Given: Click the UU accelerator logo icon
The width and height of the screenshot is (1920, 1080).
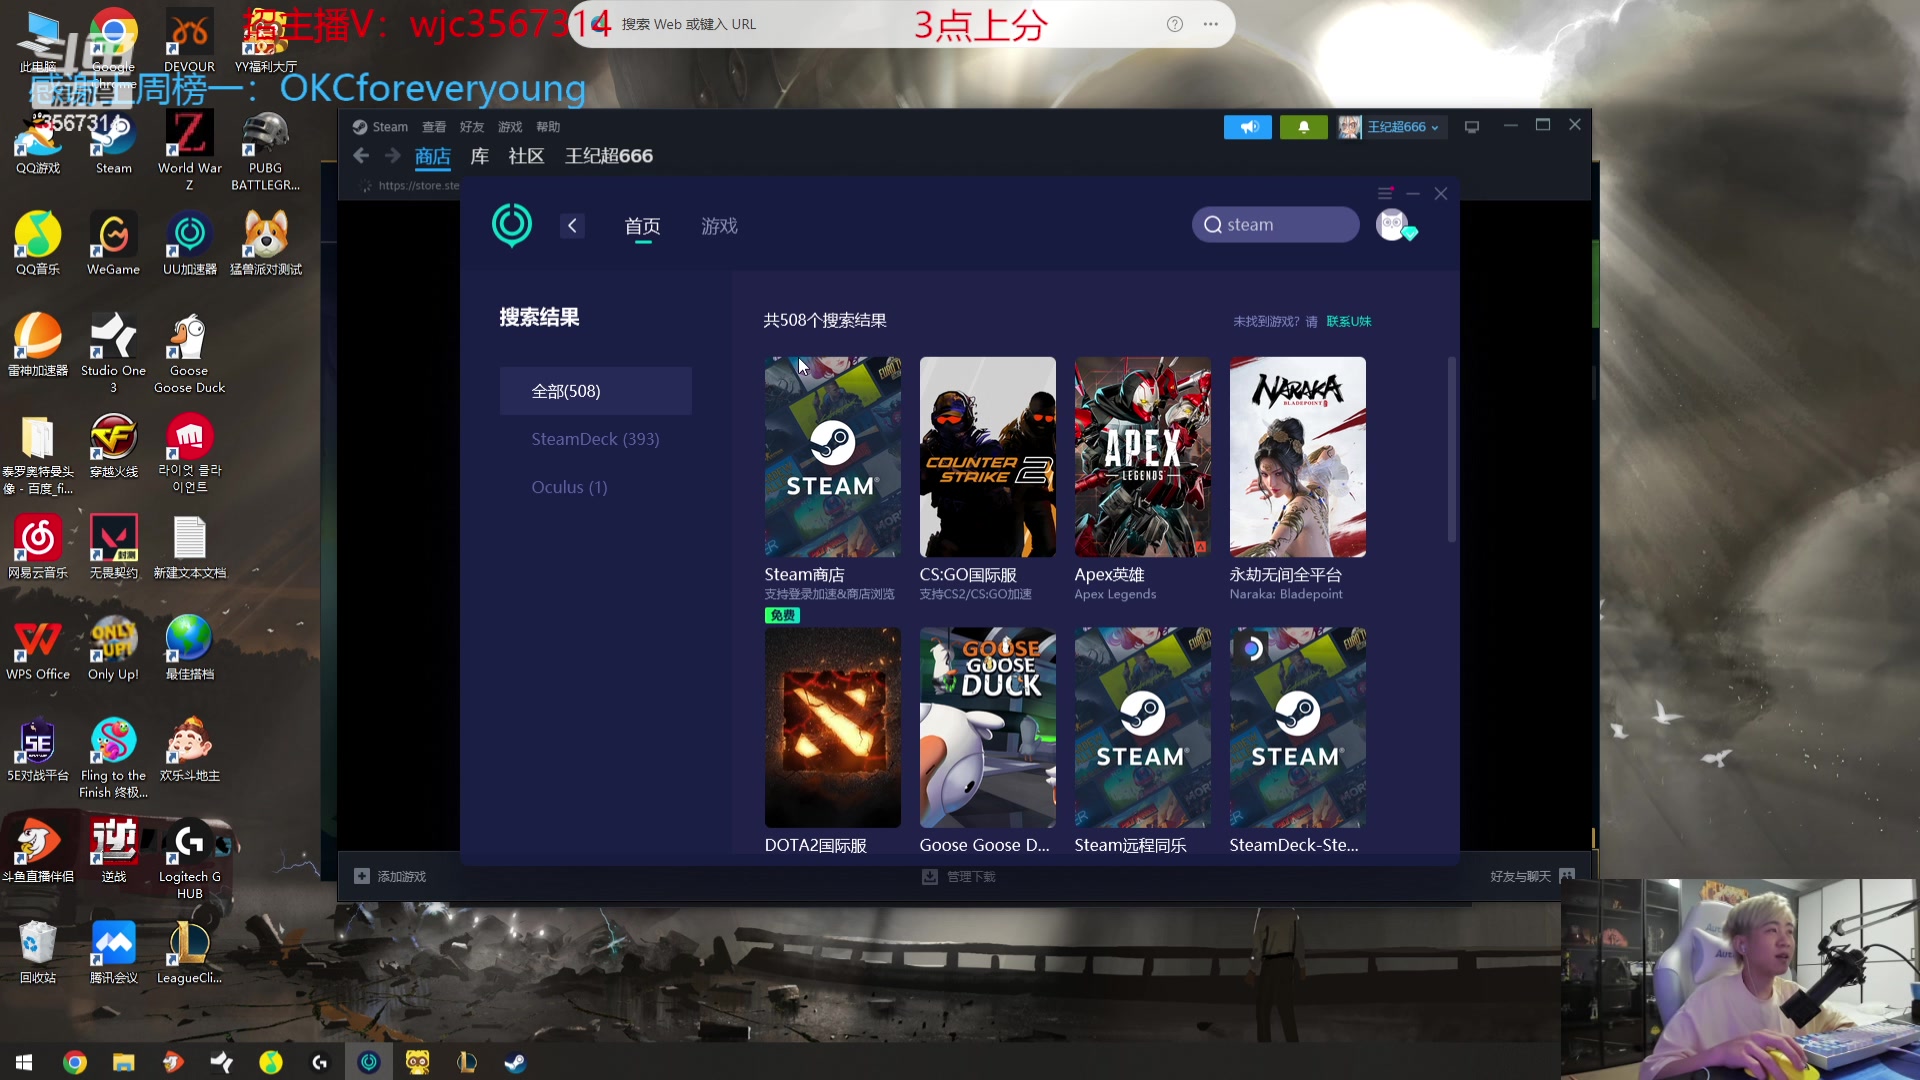Looking at the screenshot, I should [x=512, y=225].
